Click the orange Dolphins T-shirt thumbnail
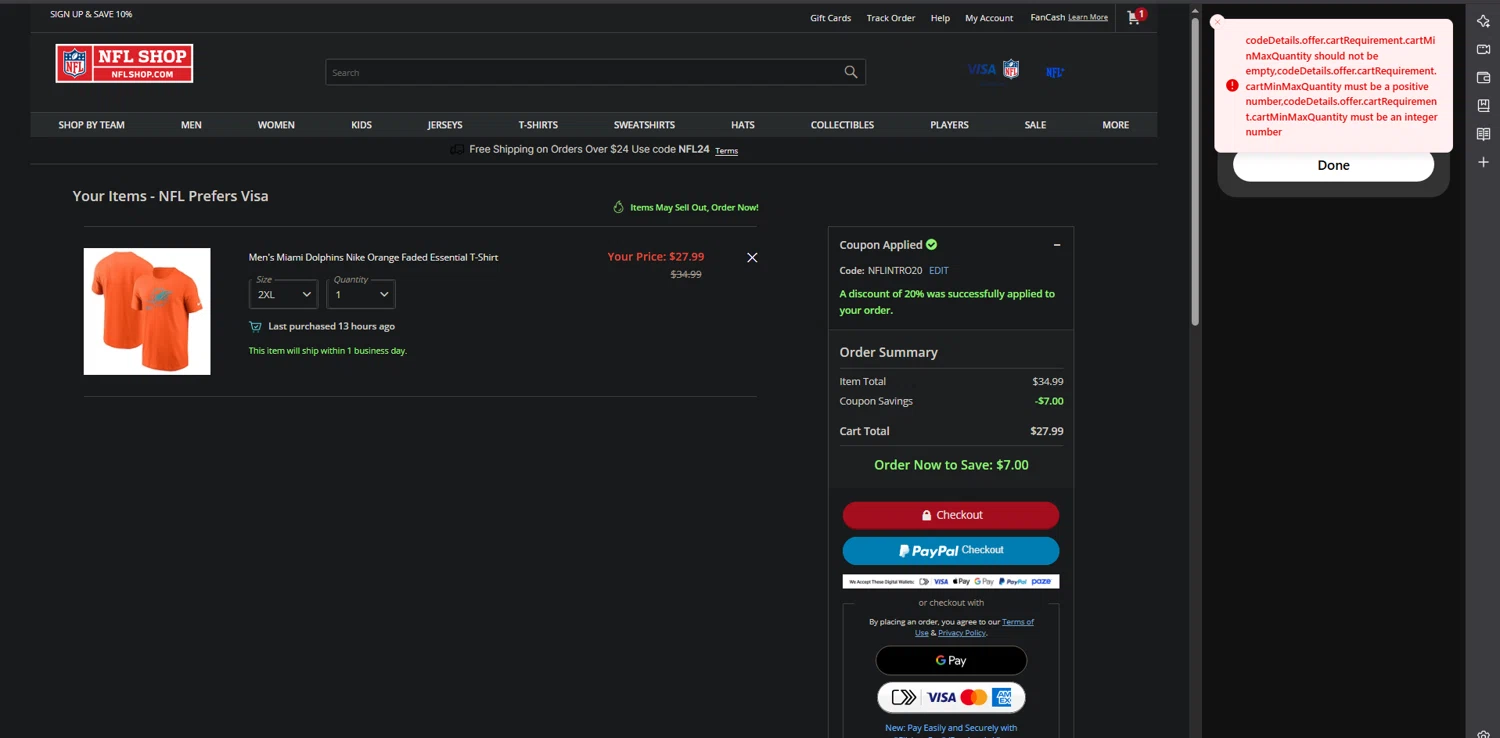The width and height of the screenshot is (1500, 738). 147,311
